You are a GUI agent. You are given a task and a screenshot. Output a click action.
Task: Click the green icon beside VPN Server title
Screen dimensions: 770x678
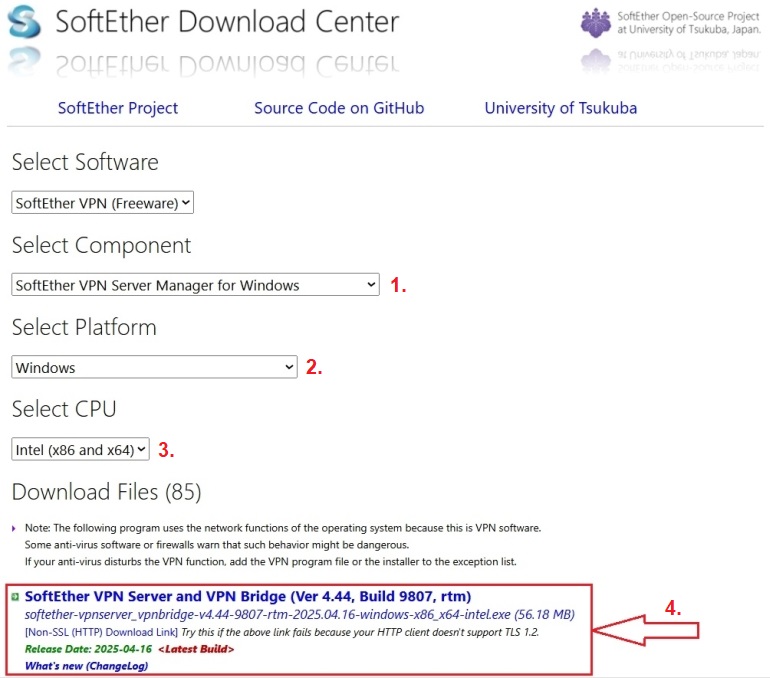click(x=16, y=597)
